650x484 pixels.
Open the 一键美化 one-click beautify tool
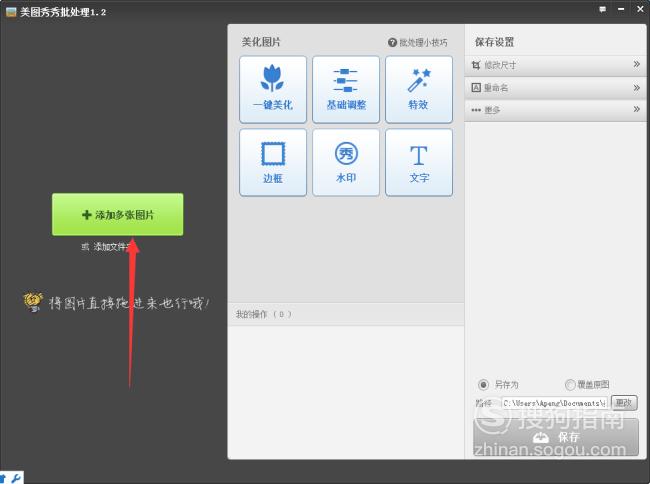273,90
